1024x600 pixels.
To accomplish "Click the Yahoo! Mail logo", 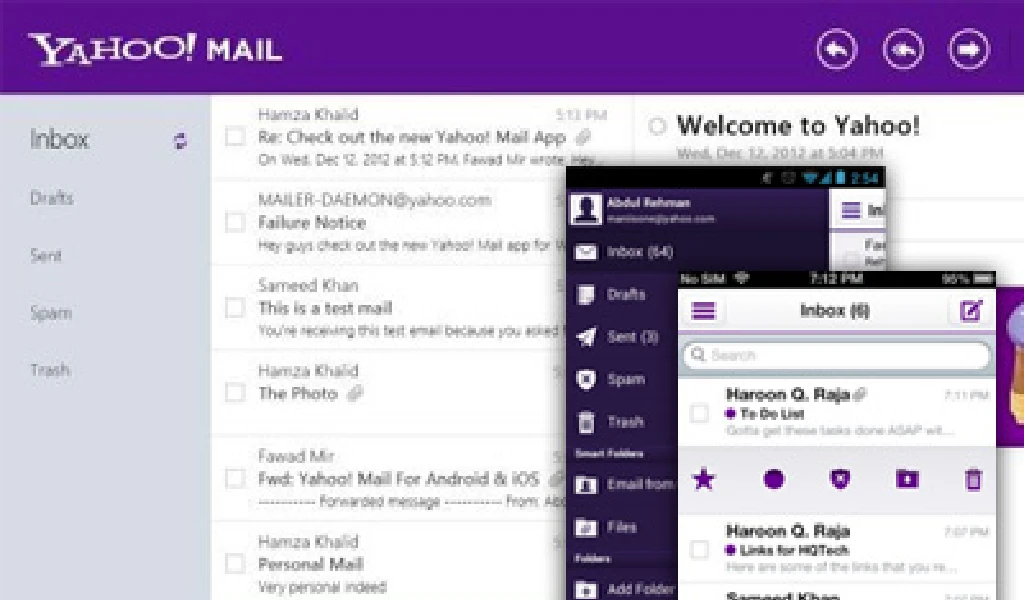I will [155, 50].
